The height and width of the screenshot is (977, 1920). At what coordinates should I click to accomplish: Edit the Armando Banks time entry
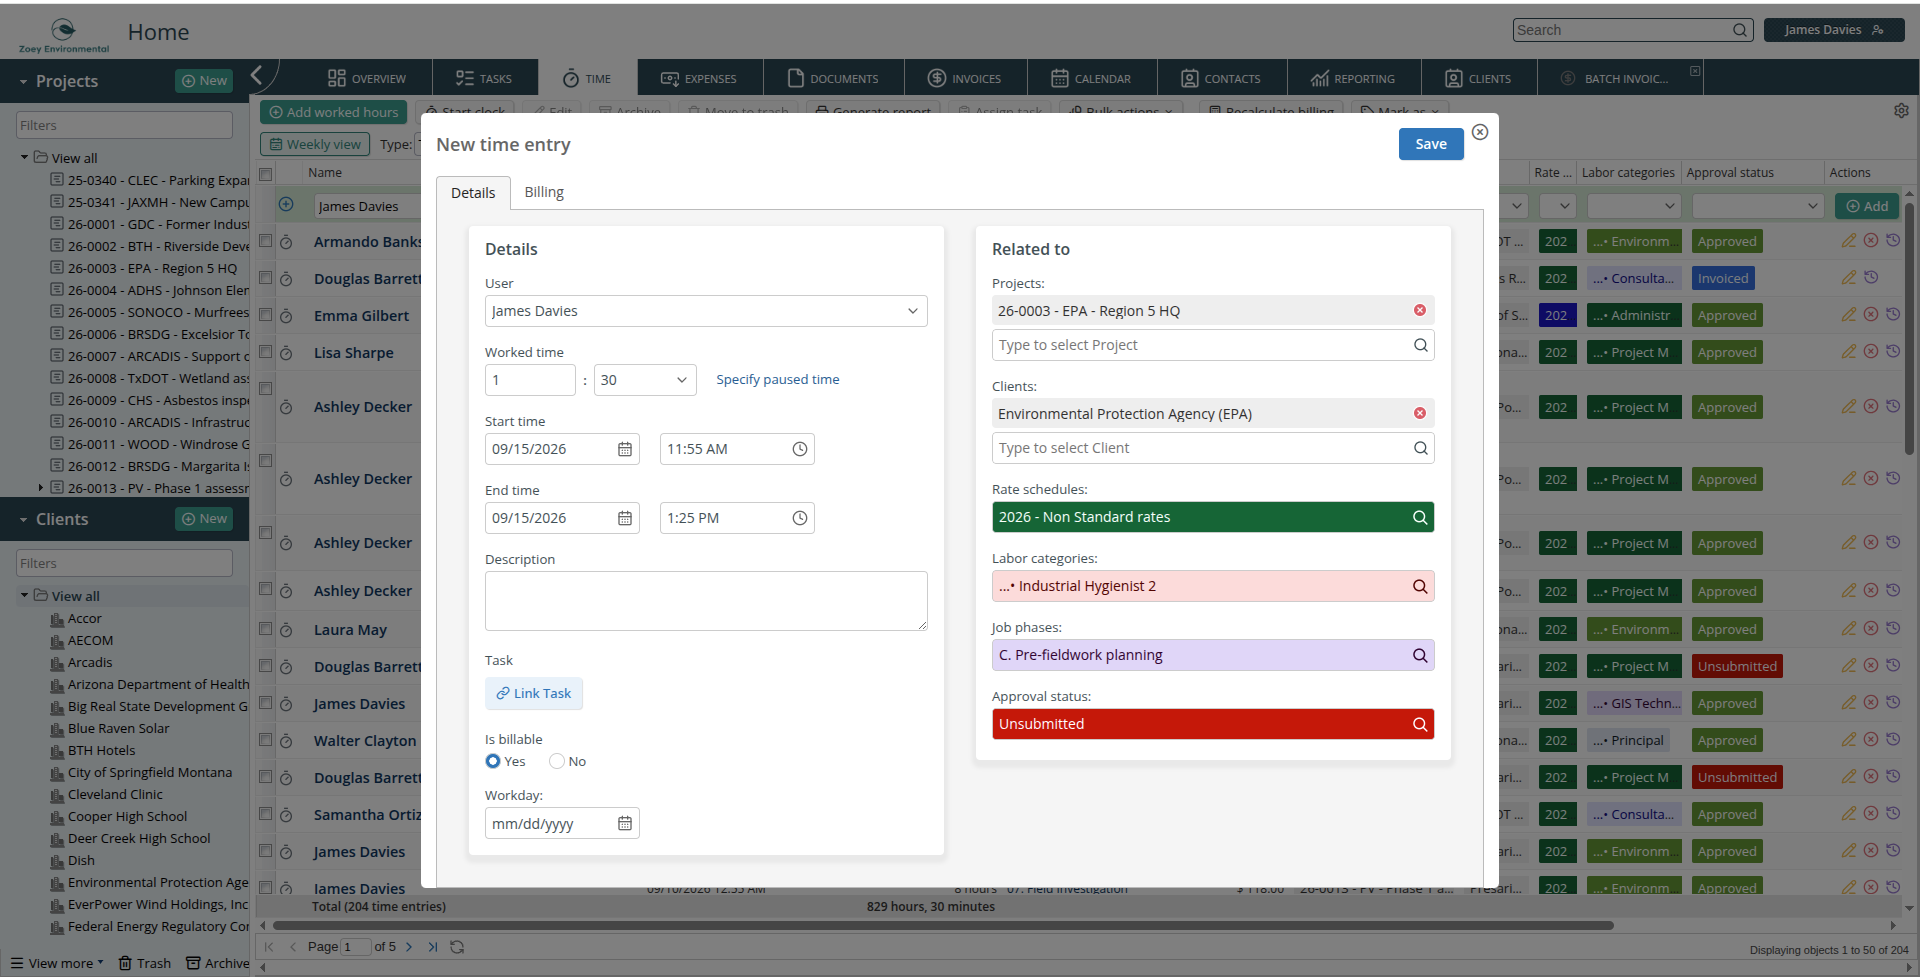point(1848,241)
